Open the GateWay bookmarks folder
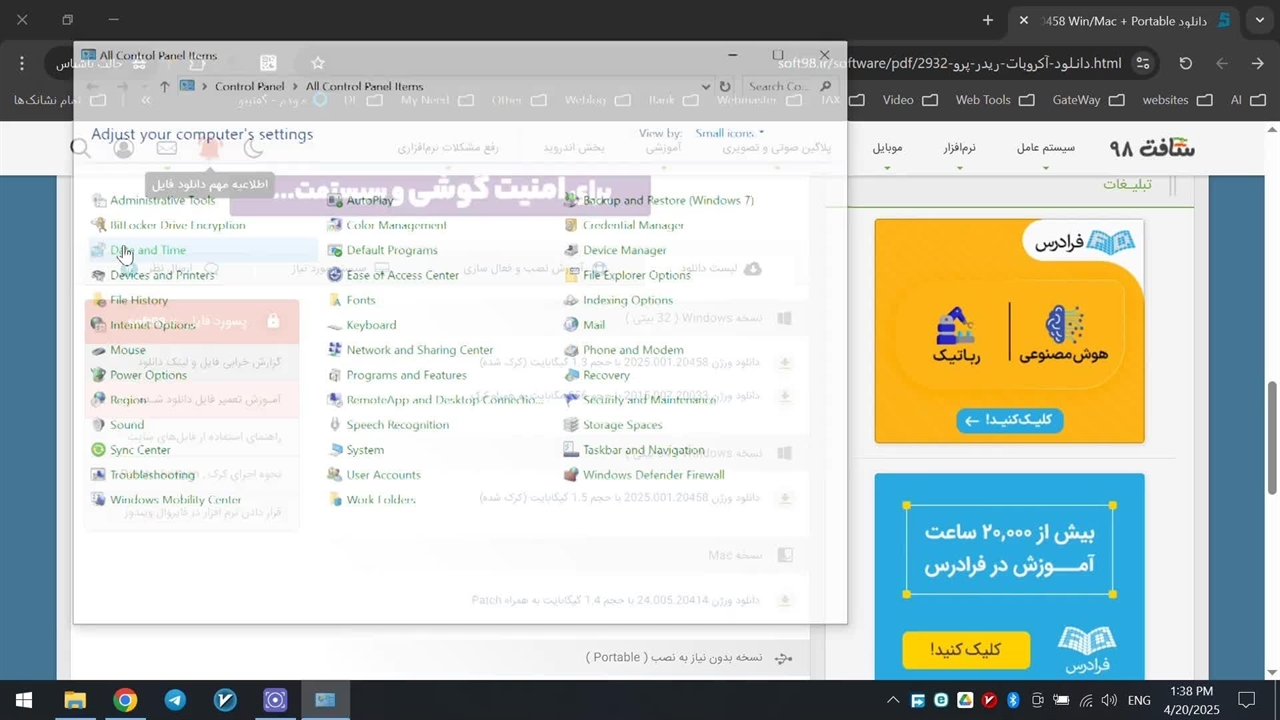This screenshot has width=1280, height=720. click(1088, 100)
